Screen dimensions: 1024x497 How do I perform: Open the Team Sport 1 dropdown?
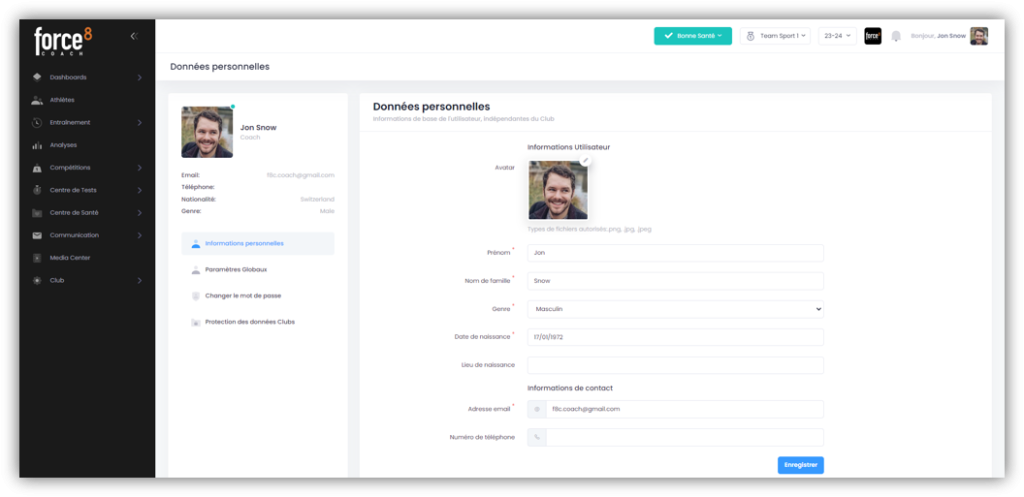784,36
